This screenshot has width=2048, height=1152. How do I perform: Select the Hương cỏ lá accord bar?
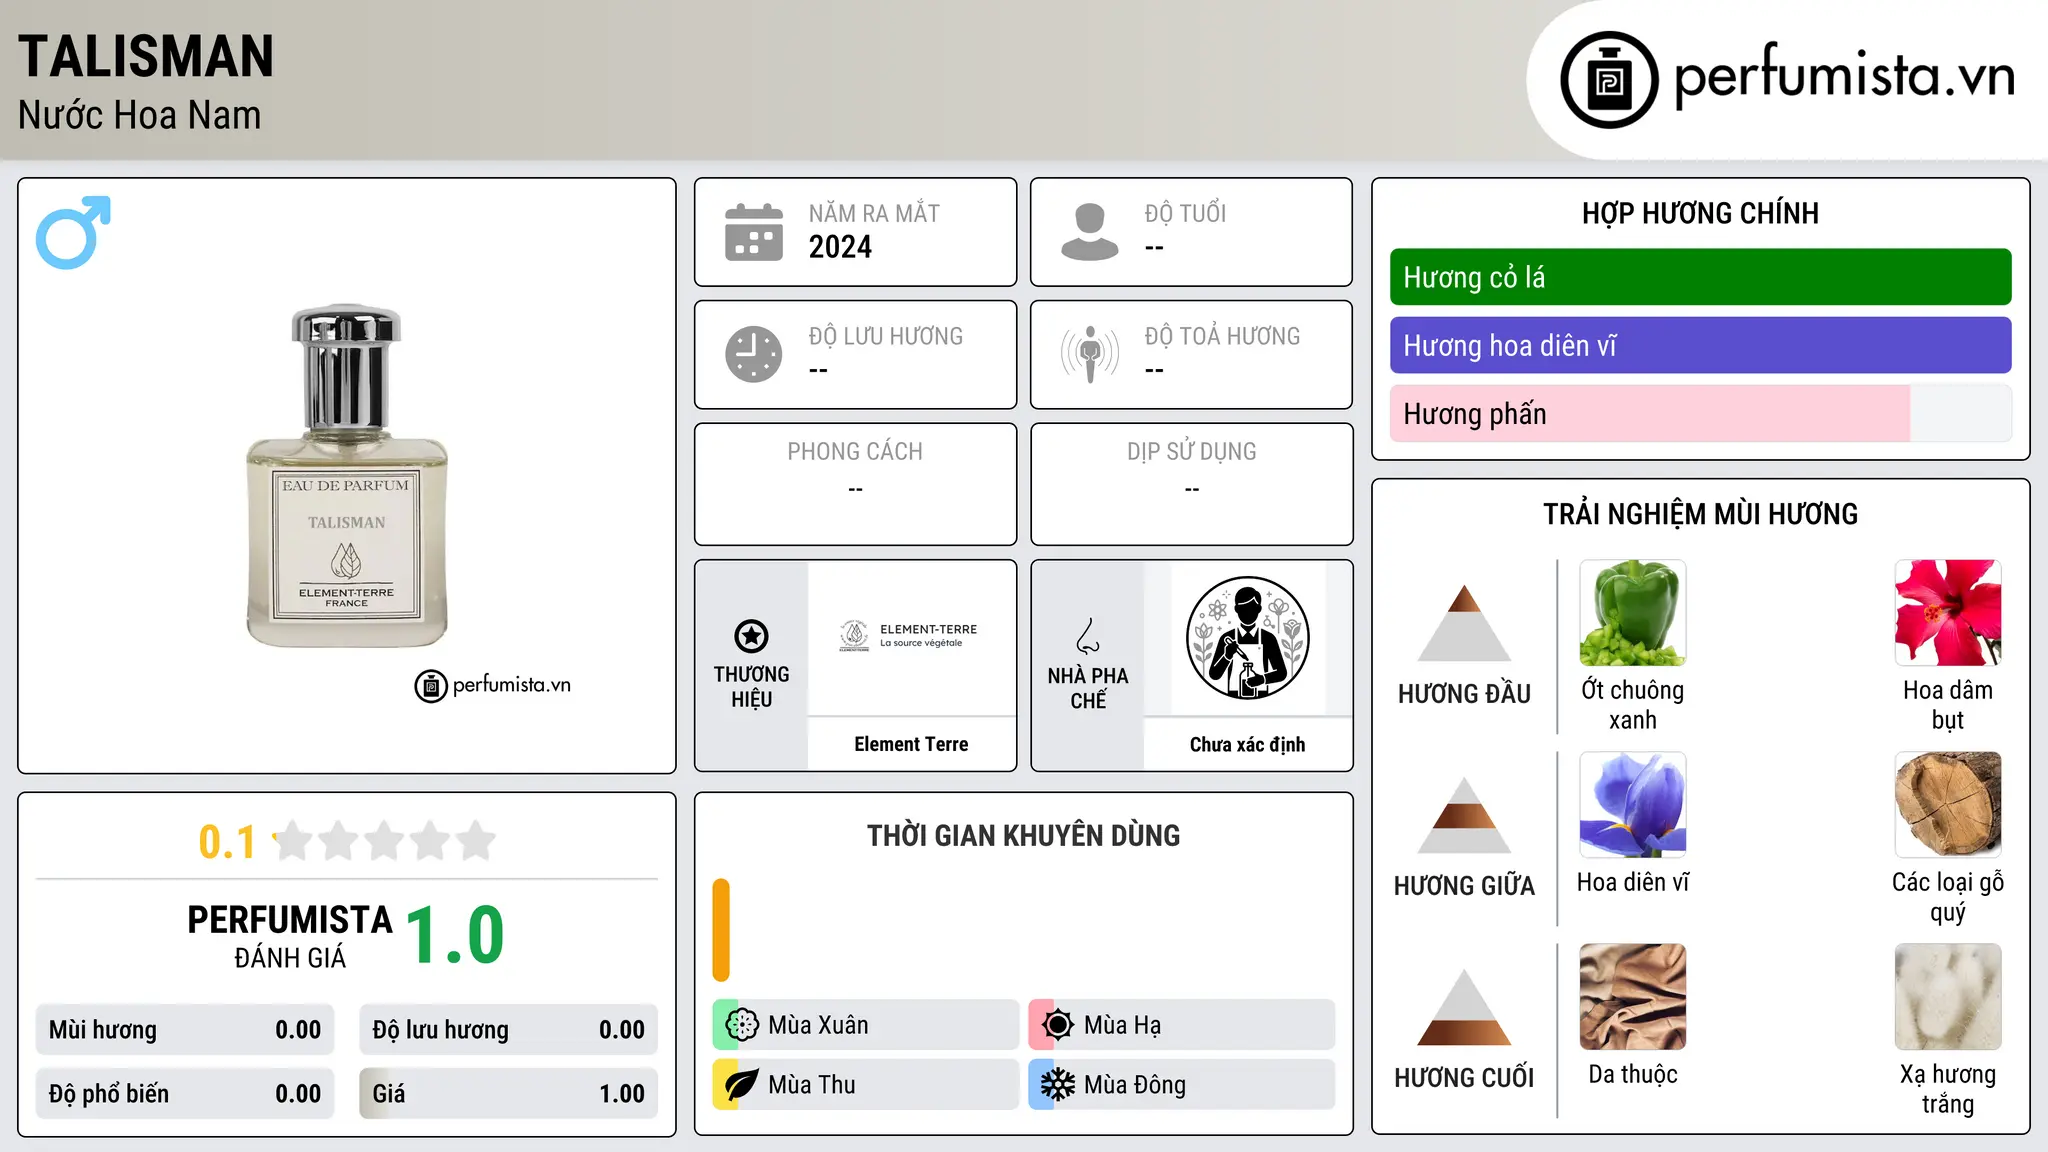(1700, 277)
